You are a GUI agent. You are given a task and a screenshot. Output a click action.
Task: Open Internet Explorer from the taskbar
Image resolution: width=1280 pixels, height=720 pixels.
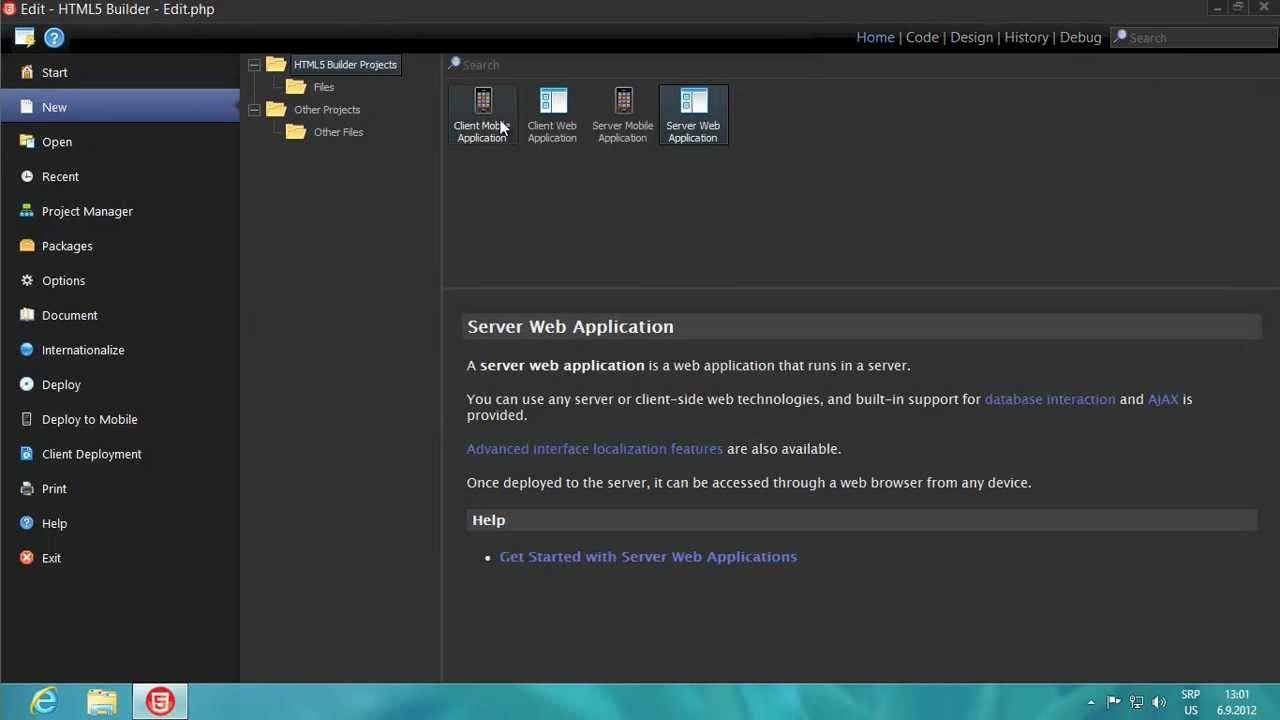(44, 702)
